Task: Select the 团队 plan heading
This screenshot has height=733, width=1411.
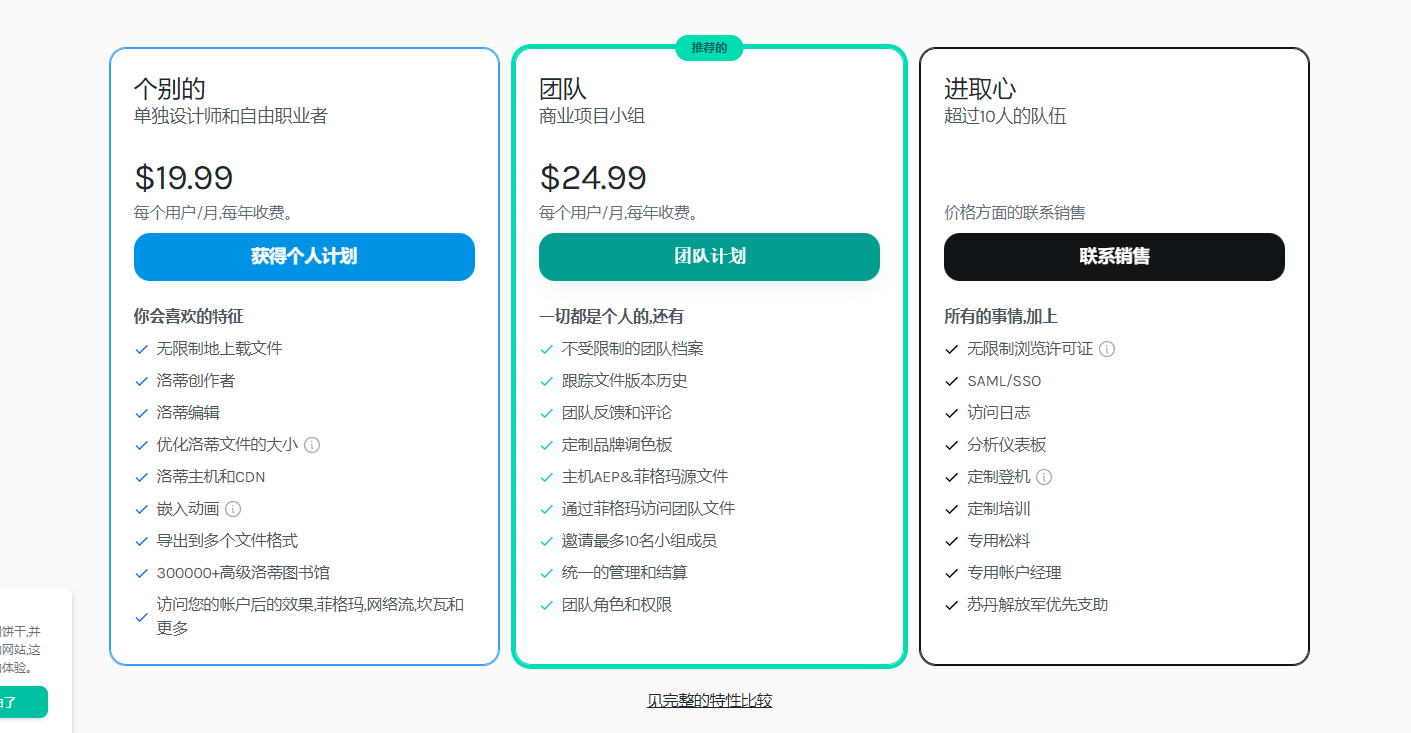Action: click(563, 89)
